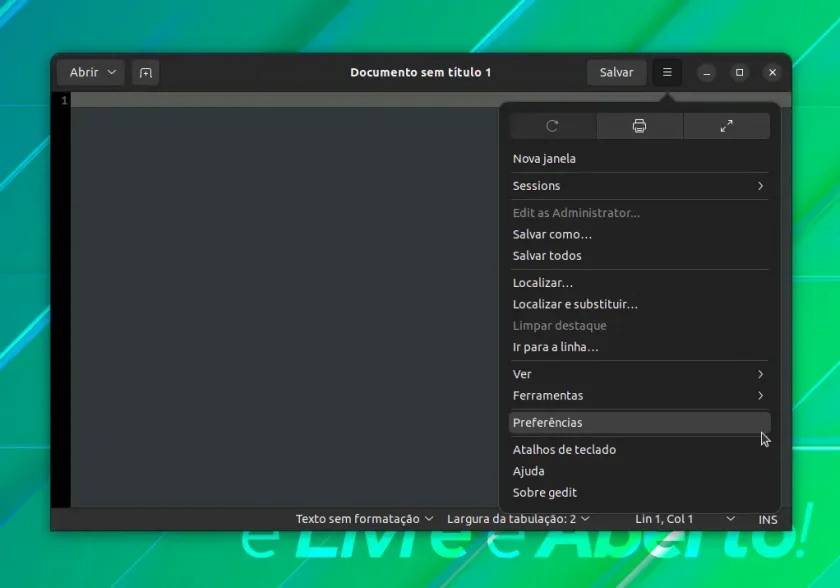Choose Ir para a linha… entry
Viewport: 840px width, 588px height.
click(640, 347)
